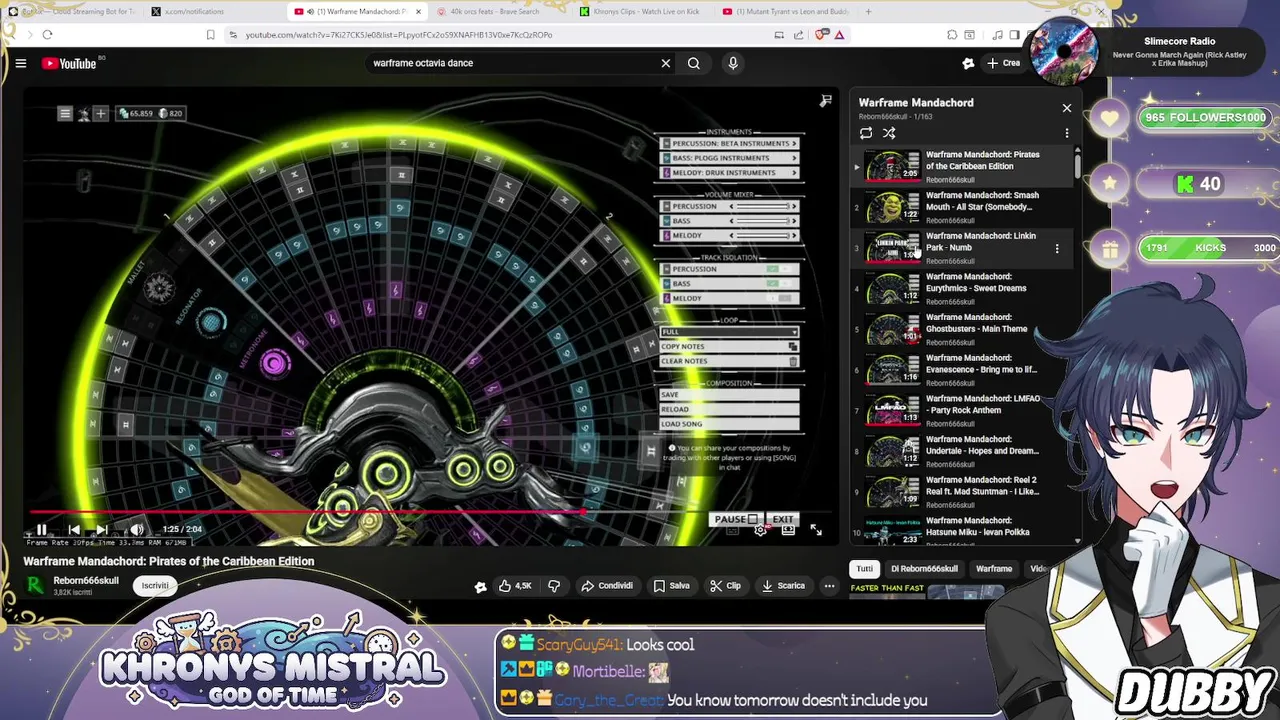Open the Loop FULL dropdown
1280x720 pixels.
(729, 332)
